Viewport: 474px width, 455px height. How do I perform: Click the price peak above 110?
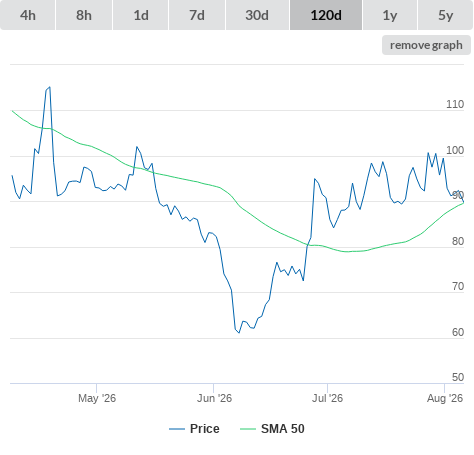tap(50, 87)
